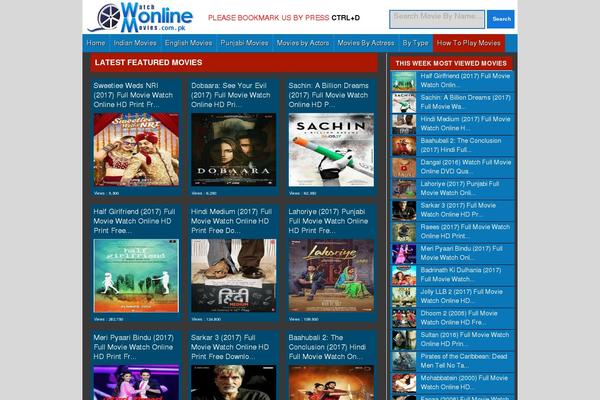The width and height of the screenshot is (600, 400).
Task: Open Dobaara: See Your Evil title link
Action: [231, 95]
